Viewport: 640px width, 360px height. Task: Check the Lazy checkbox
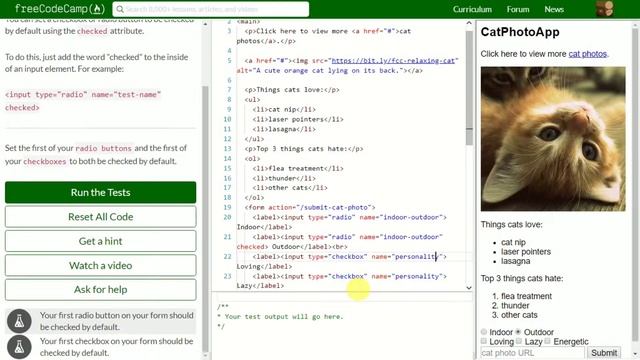coord(519,341)
